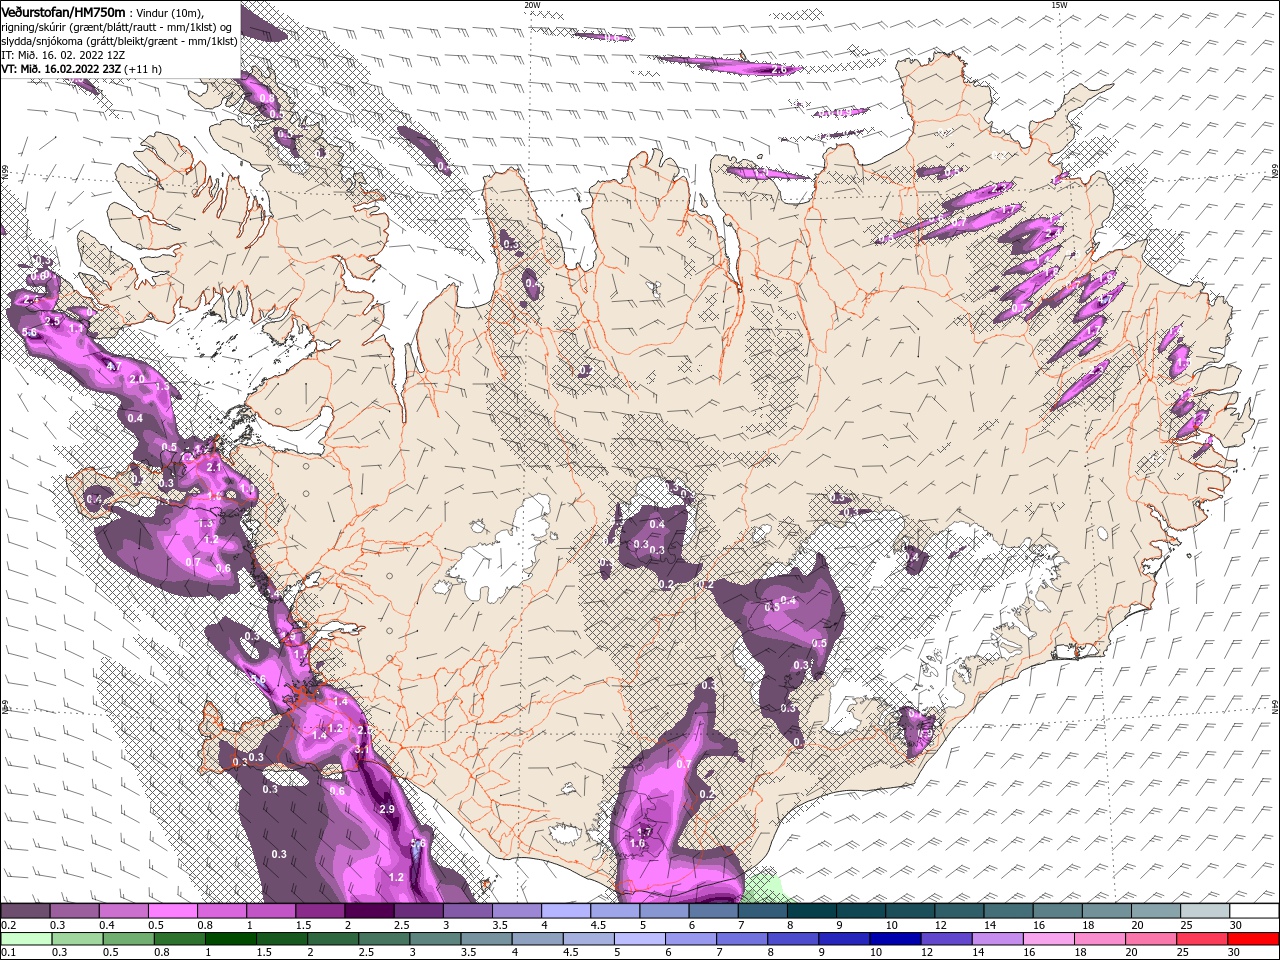Pick snow-scale swatch between 0.8 and 1
The width and height of the screenshot is (1280, 960).
coord(221,911)
